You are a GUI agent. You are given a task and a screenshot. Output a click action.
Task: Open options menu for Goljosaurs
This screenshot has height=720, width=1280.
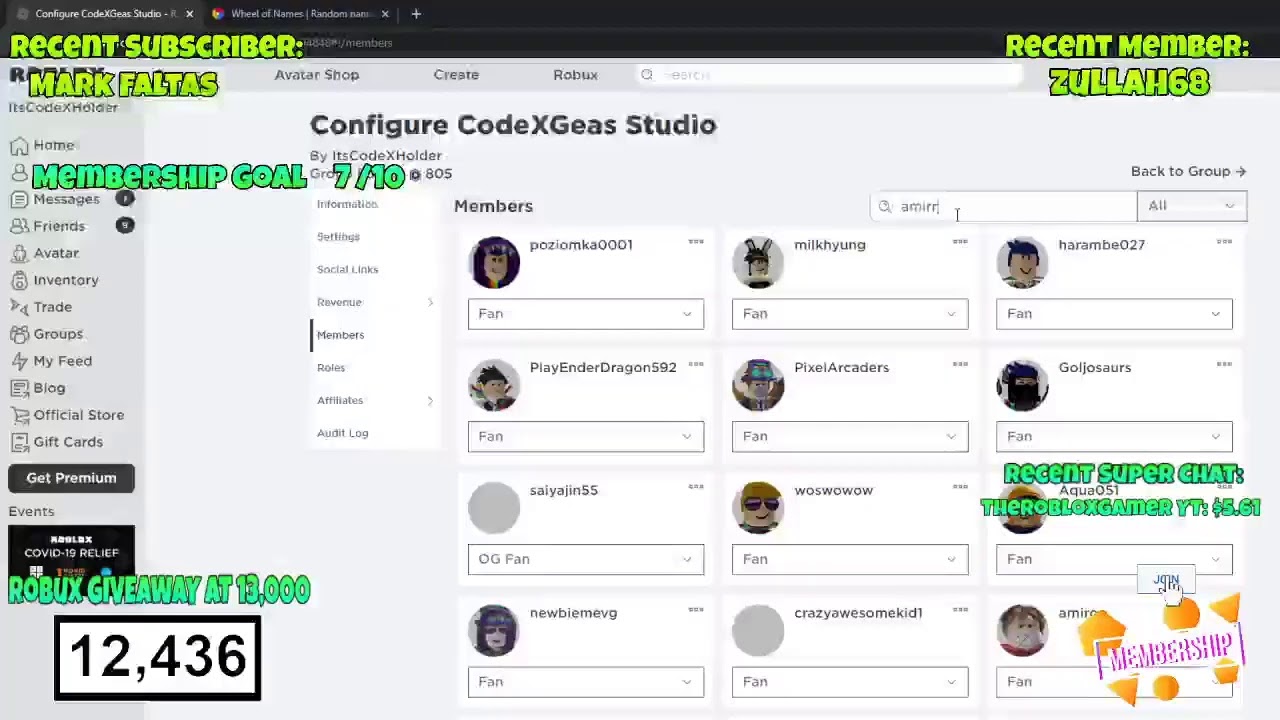(x=1224, y=364)
